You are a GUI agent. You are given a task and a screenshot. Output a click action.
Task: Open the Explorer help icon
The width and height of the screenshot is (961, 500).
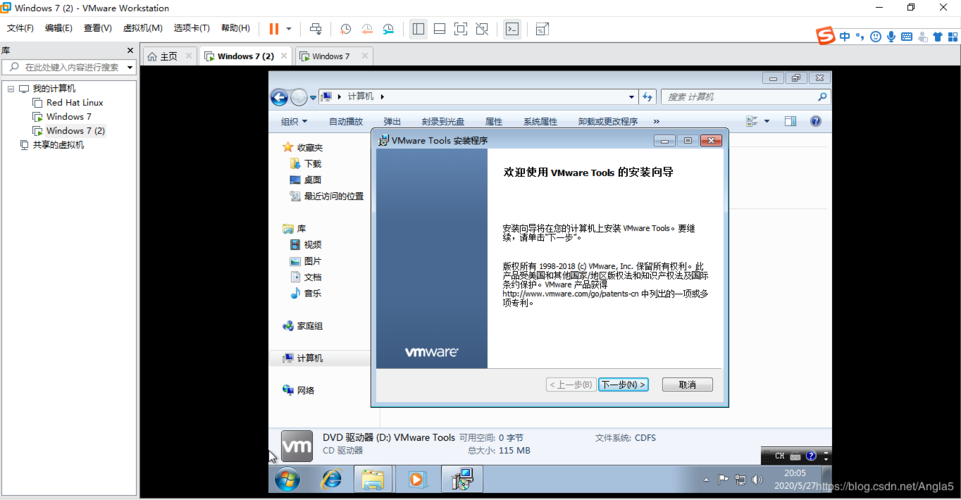(x=816, y=121)
